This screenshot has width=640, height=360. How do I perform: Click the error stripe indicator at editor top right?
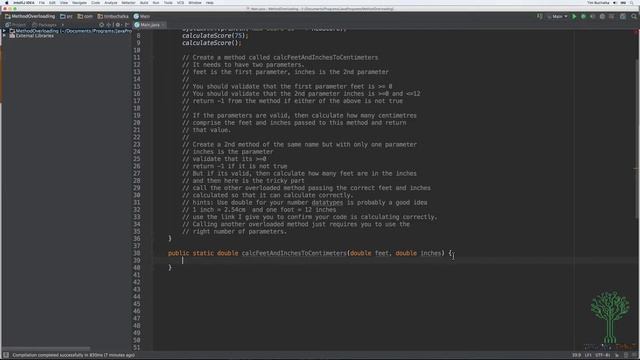pyautogui.click(x=637, y=32)
